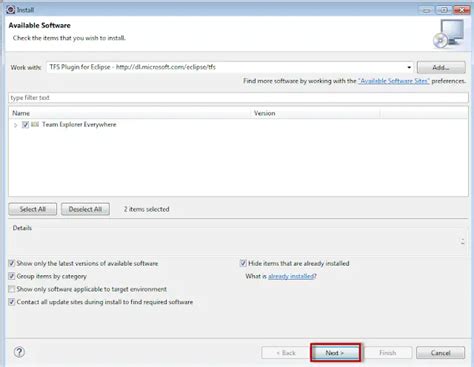Click the Team Explorer Everywhere category icon
The image size is (474, 367).
(35, 124)
